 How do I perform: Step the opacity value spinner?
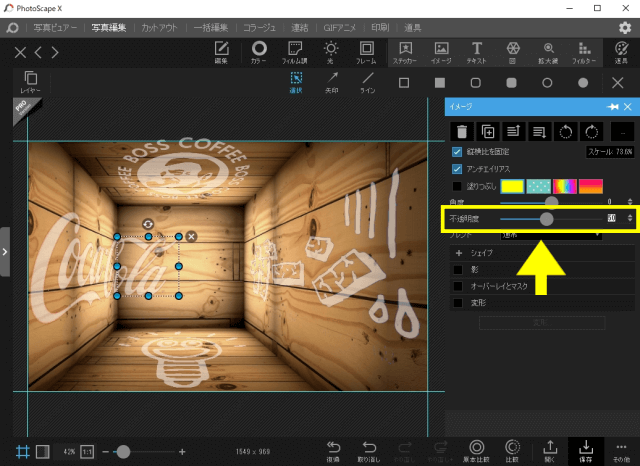630,218
